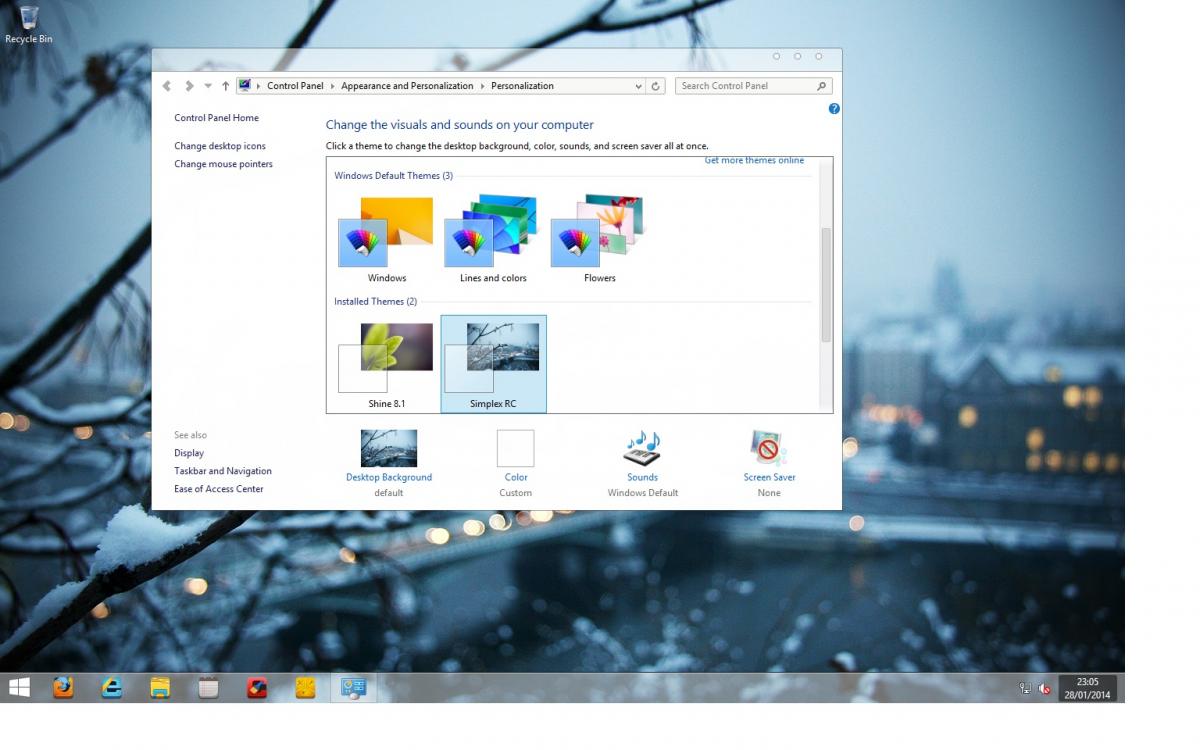Open the Recycle Bin desktop icon
The image size is (1200, 750).
28,24
